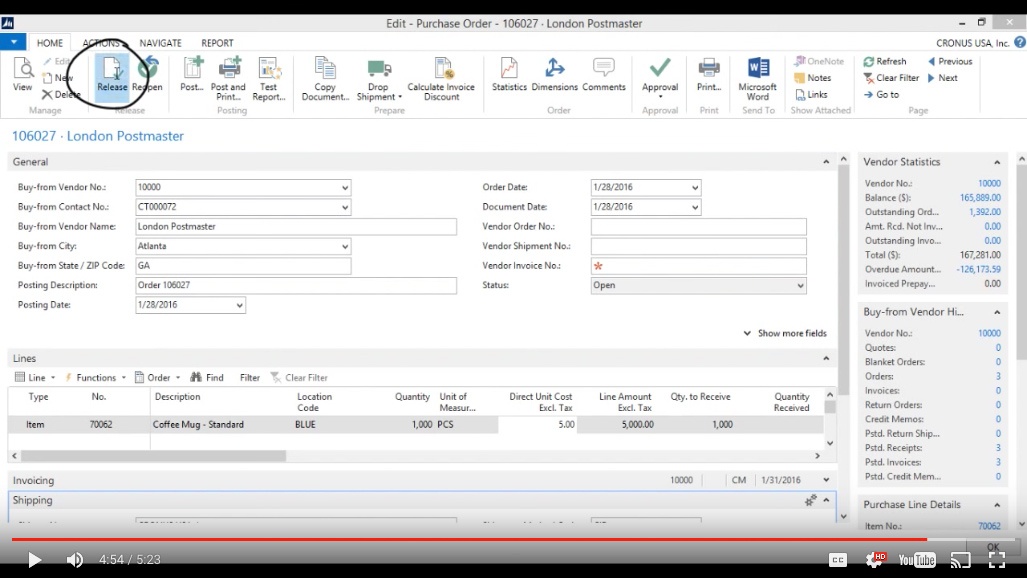The width and height of the screenshot is (1027, 578).
Task: Open the Drop Shipment menu
Action: coord(379,79)
